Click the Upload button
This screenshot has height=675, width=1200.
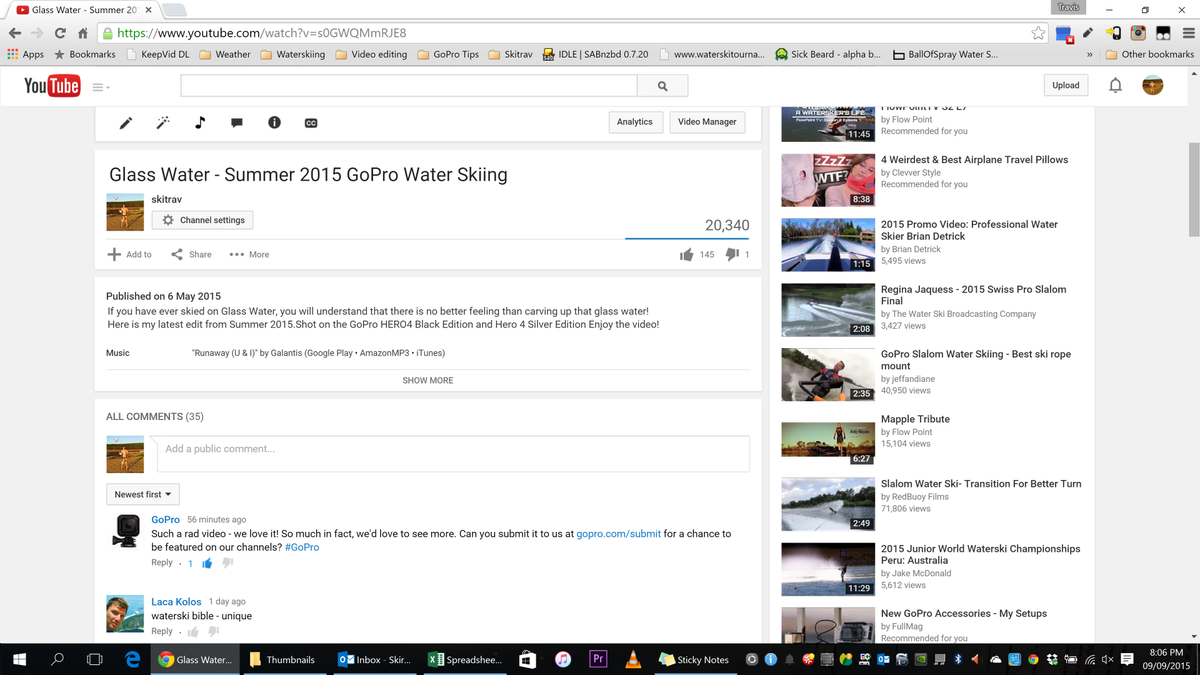pos(1066,85)
